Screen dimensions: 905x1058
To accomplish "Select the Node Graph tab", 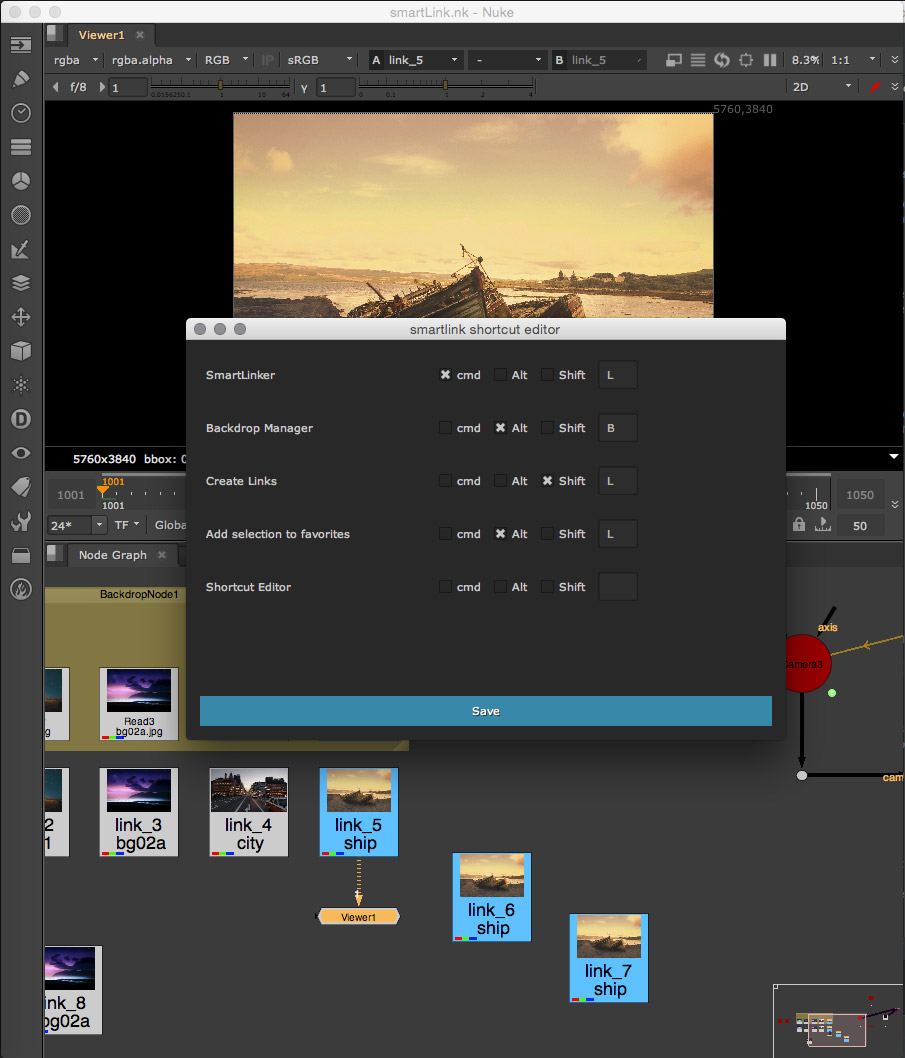I will pyautogui.click(x=112, y=555).
